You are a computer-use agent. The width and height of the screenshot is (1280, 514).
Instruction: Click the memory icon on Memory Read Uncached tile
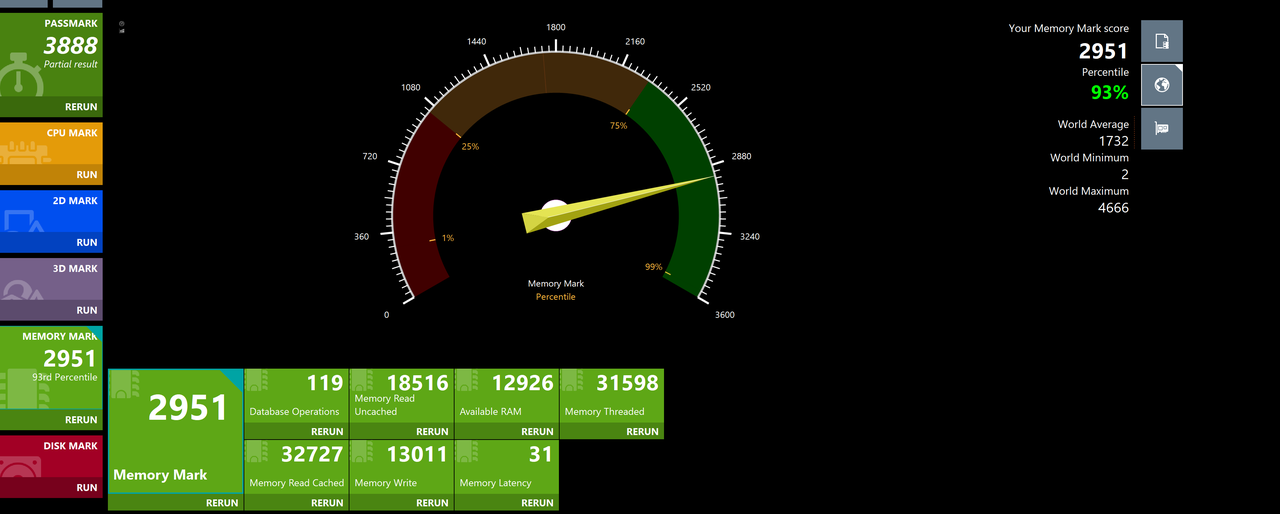[363, 381]
